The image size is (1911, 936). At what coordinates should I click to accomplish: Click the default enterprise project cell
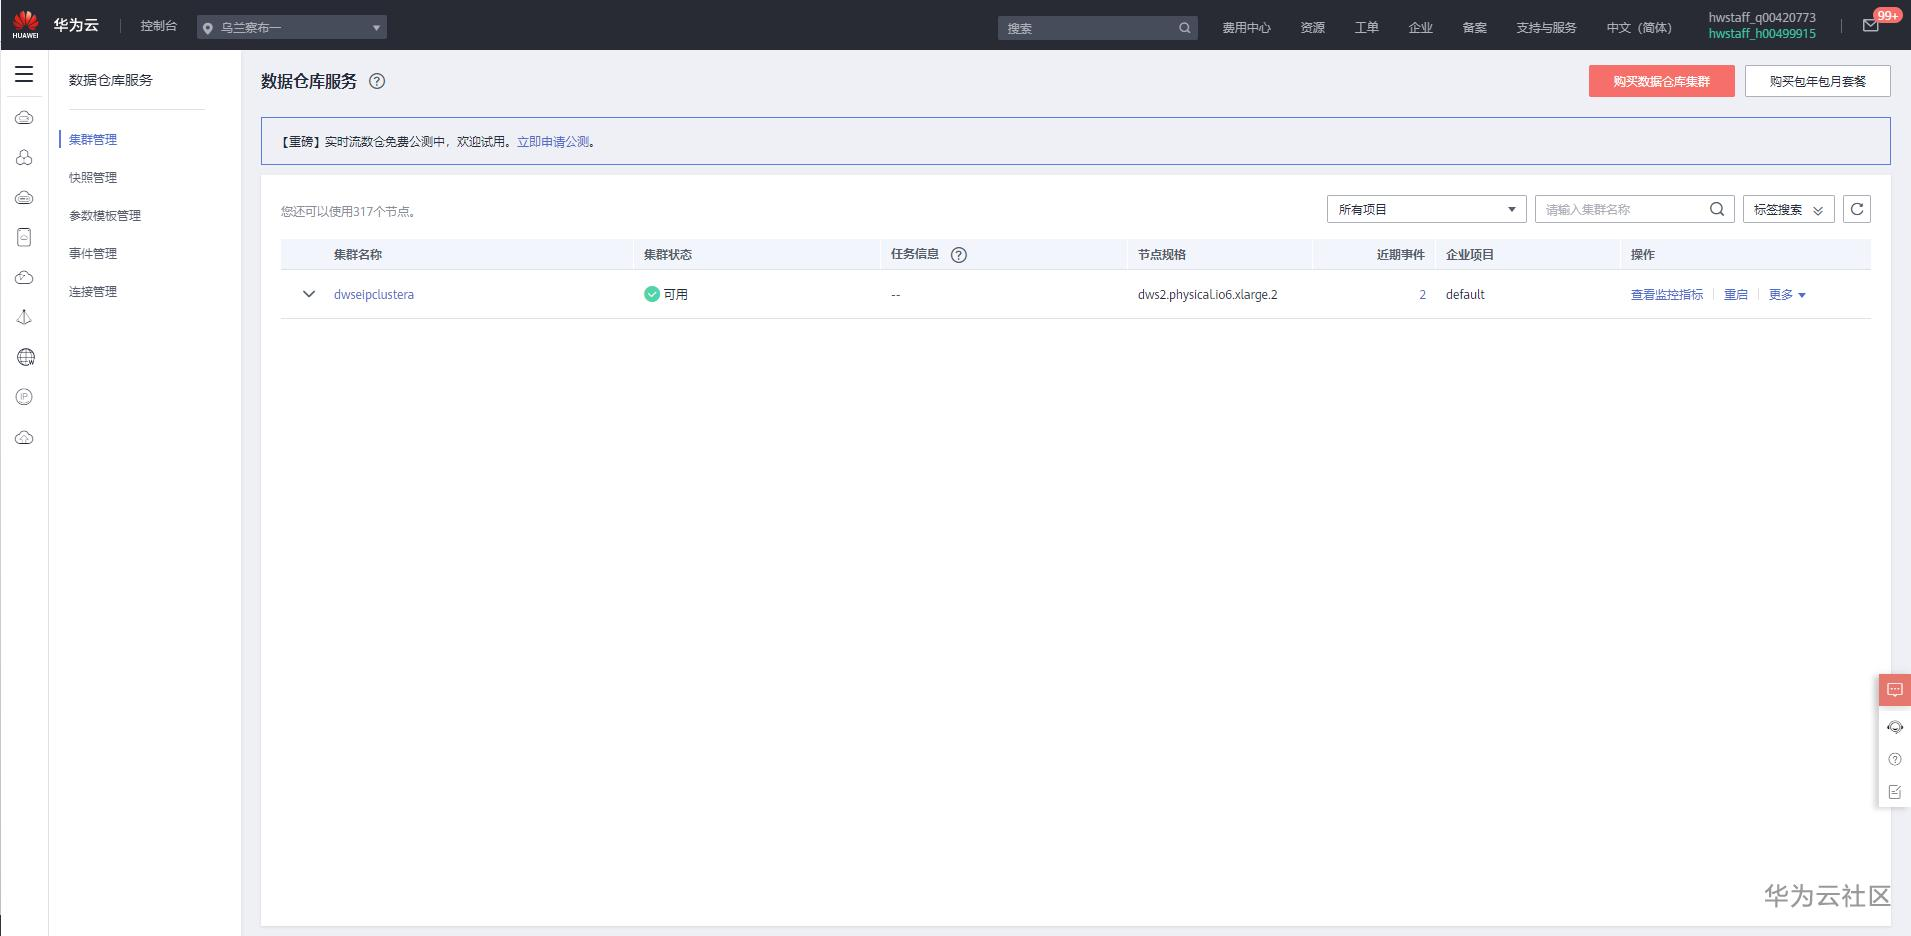point(1465,295)
